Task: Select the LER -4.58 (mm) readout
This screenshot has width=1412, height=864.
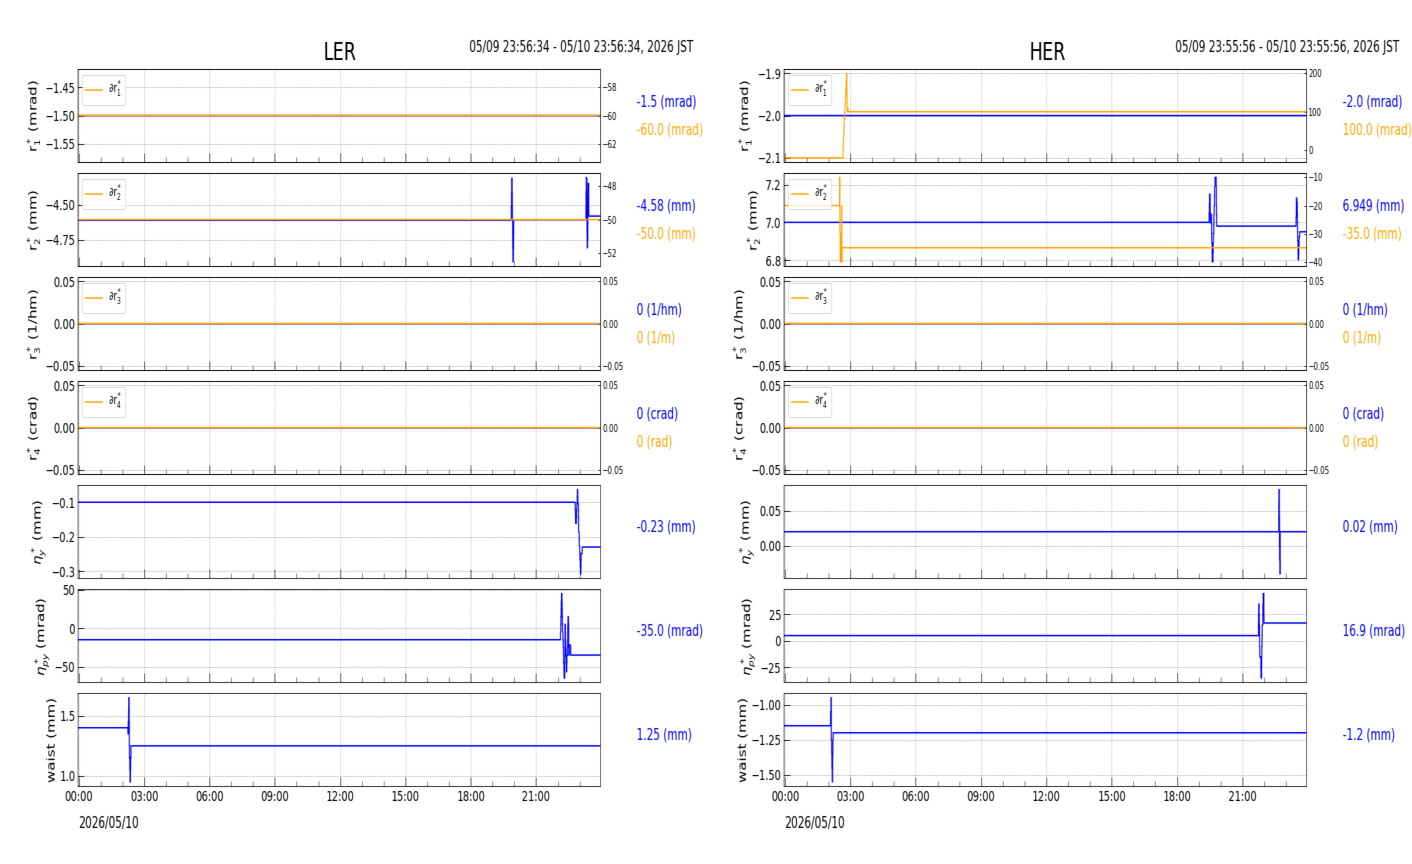Action: coord(666,206)
